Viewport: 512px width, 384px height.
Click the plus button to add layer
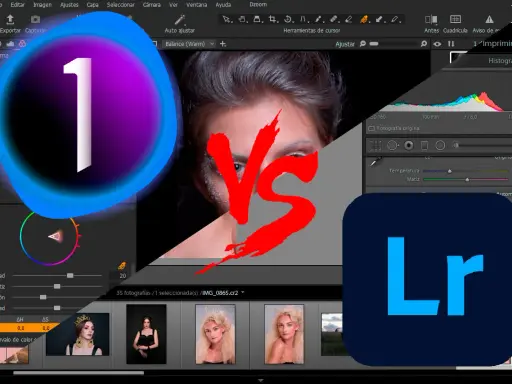[223, 44]
